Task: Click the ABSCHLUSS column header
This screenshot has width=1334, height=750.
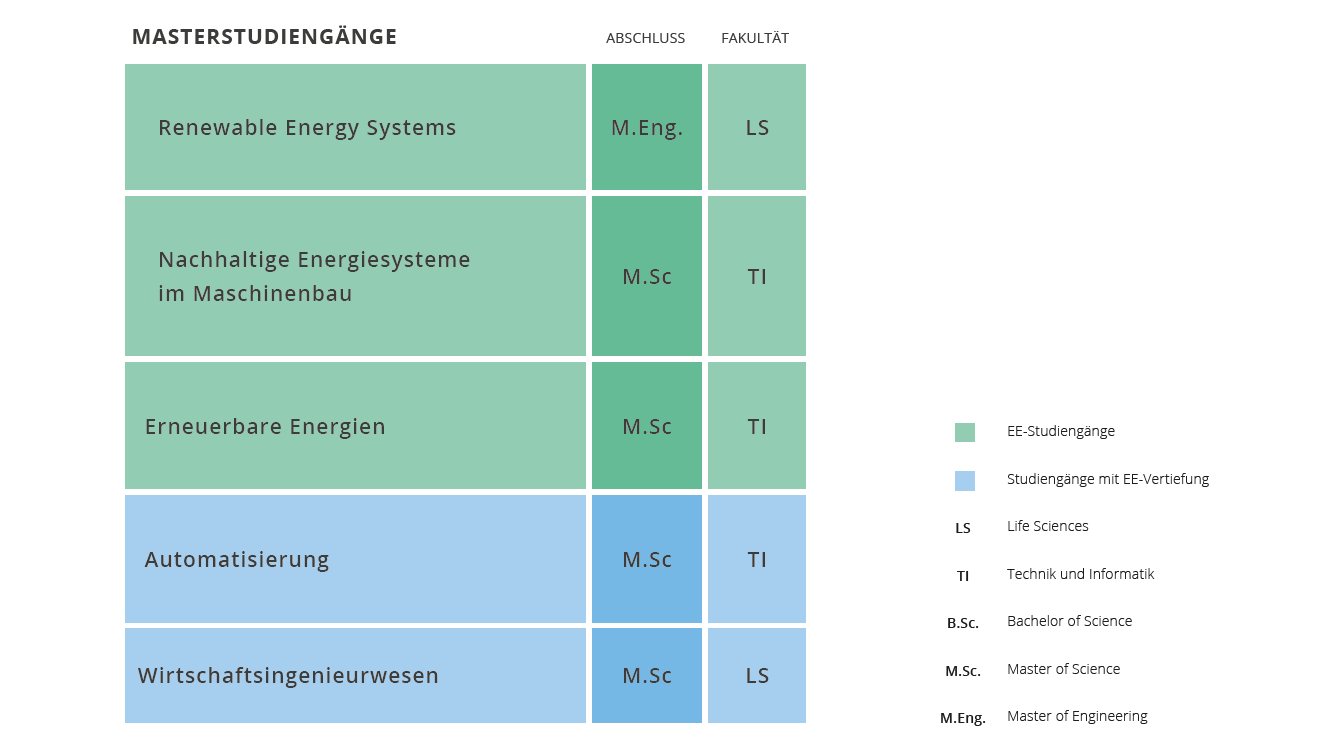Action: [645, 38]
